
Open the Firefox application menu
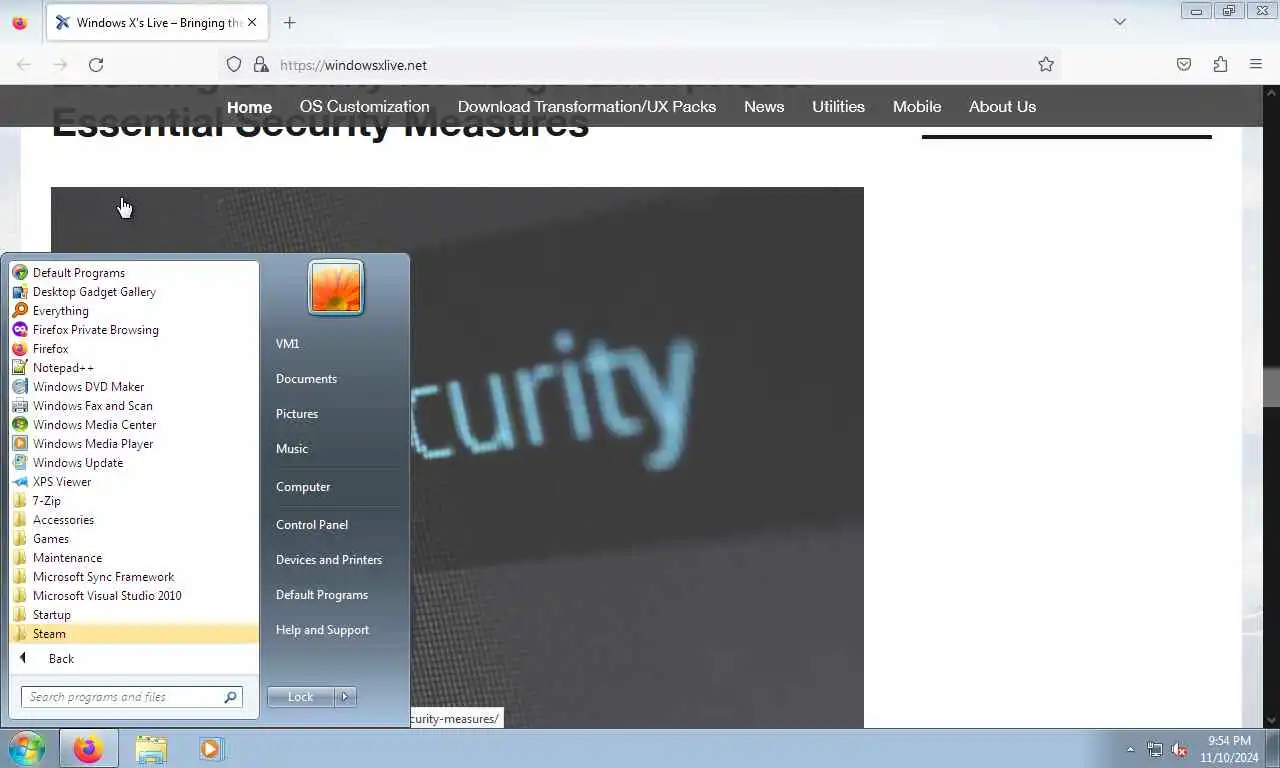pyautogui.click(x=1256, y=65)
